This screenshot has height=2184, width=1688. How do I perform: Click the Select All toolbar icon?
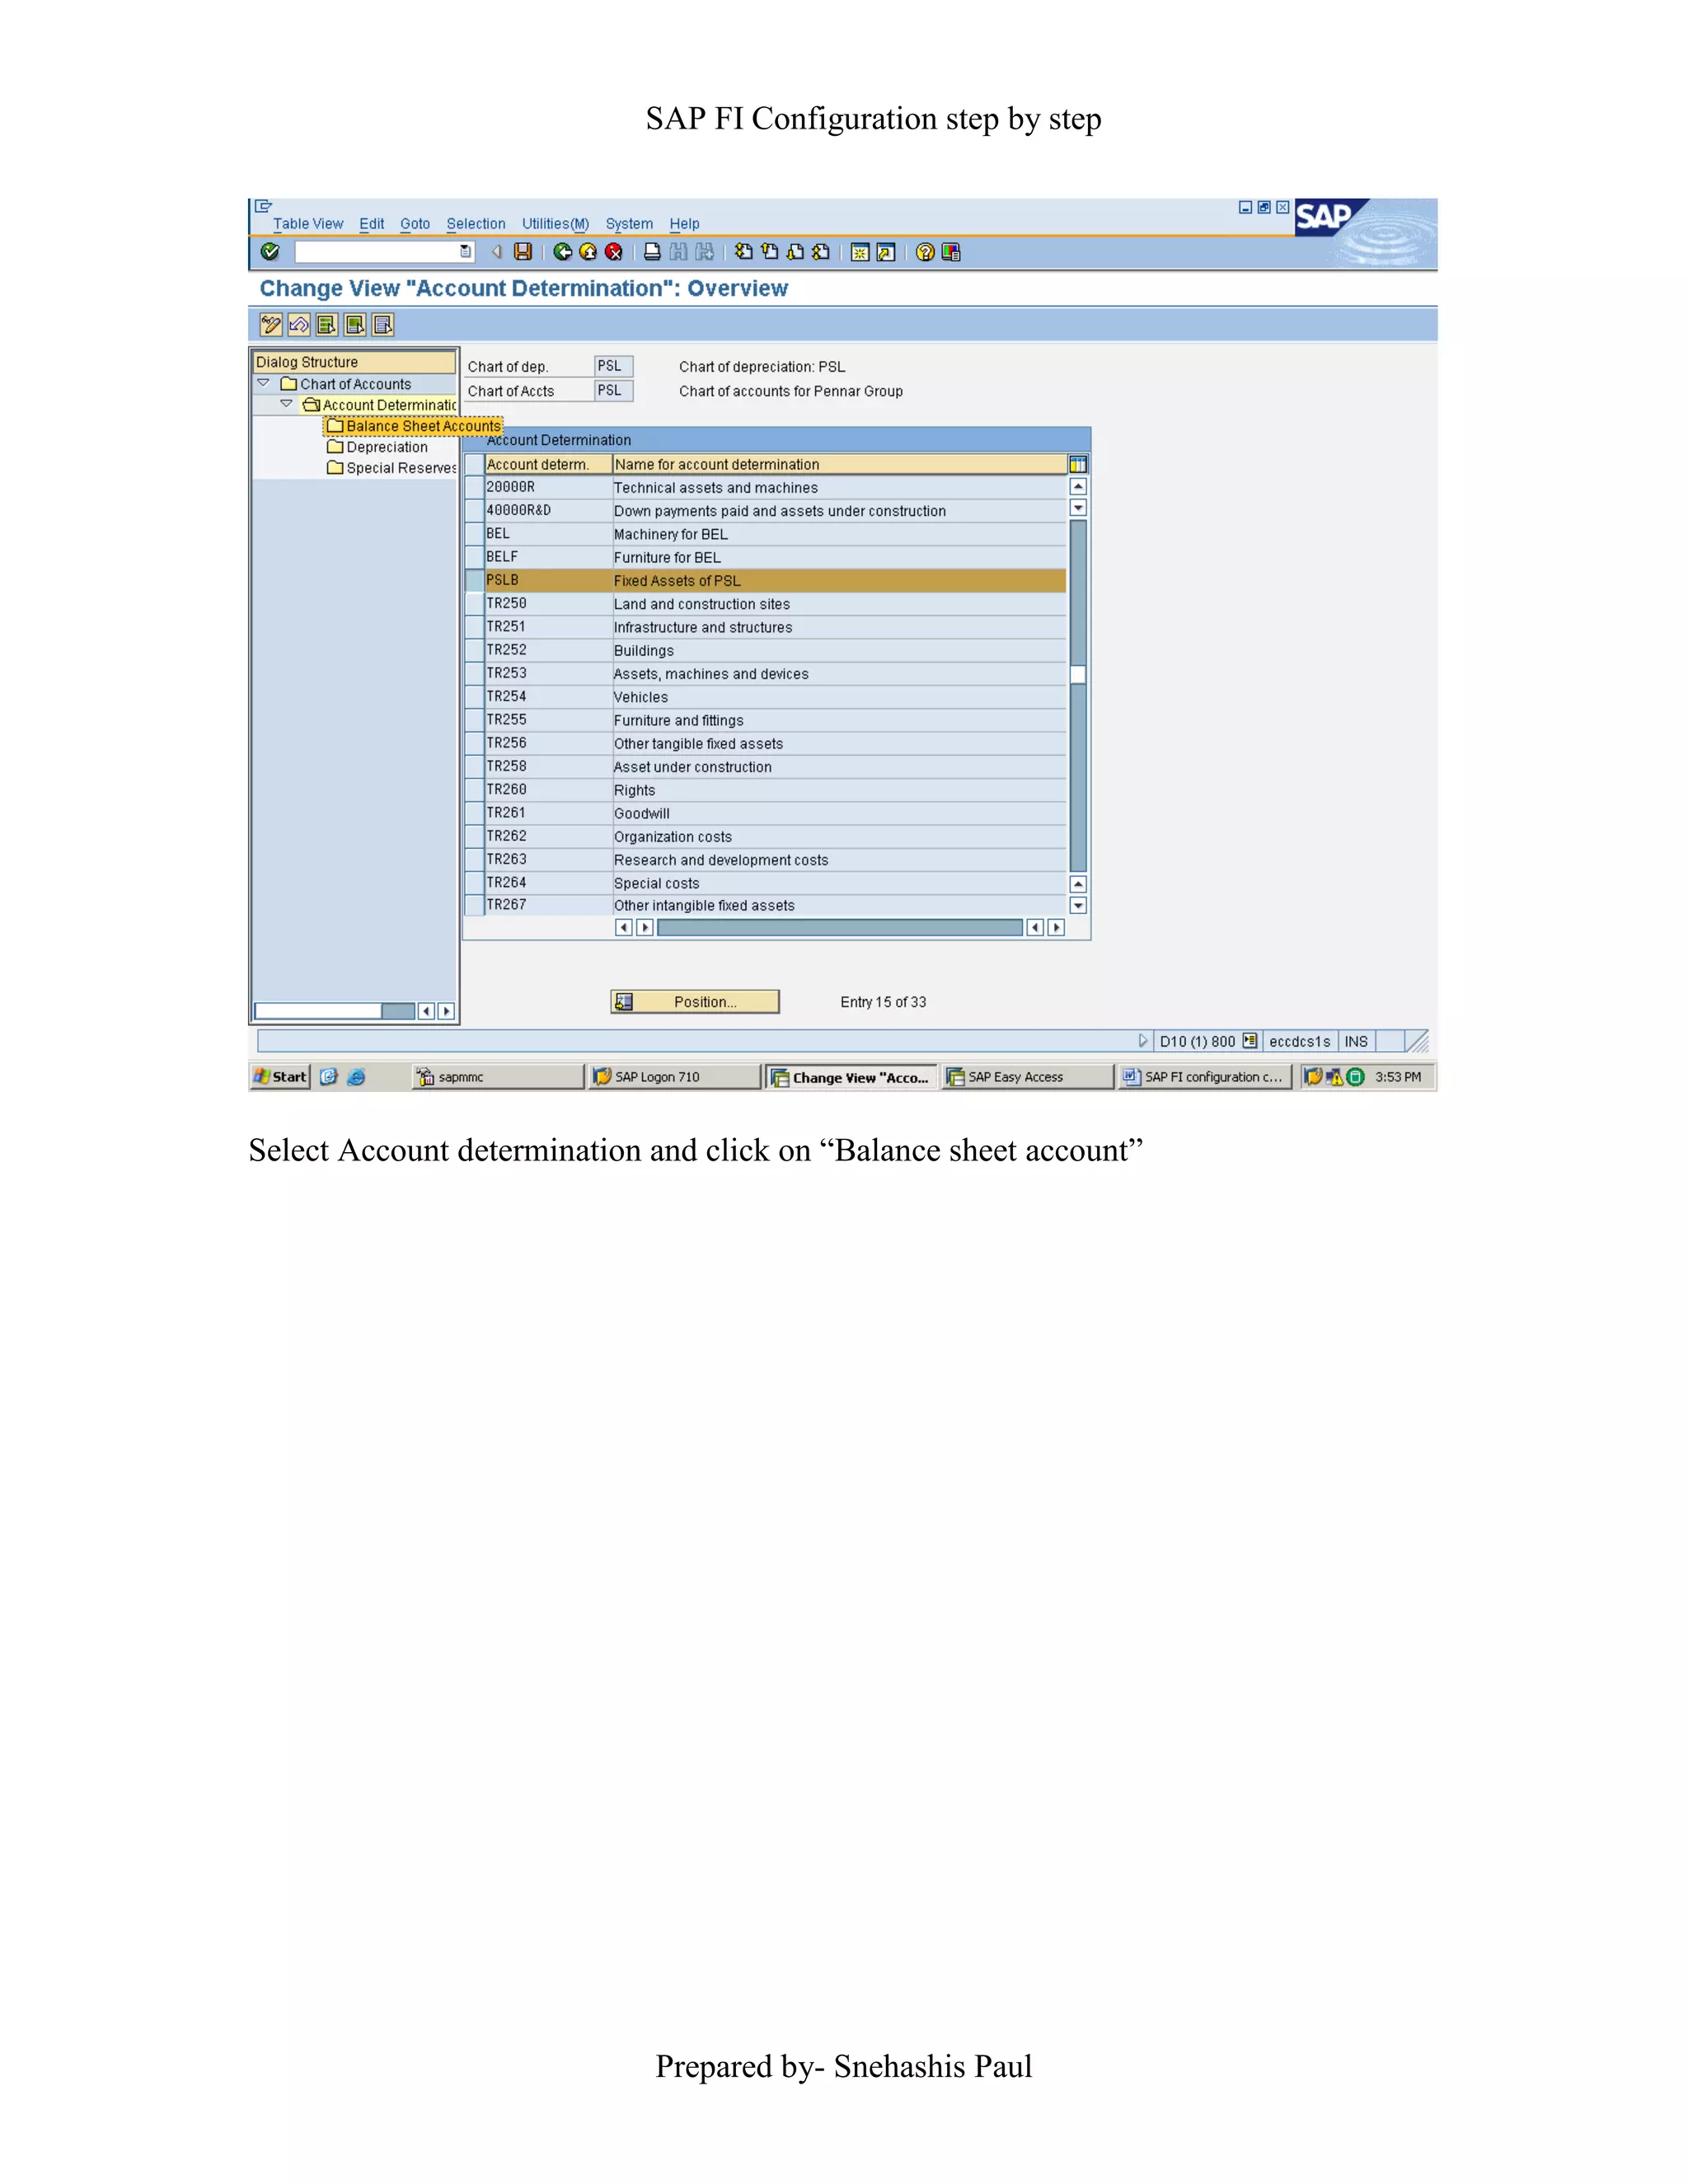coord(327,324)
